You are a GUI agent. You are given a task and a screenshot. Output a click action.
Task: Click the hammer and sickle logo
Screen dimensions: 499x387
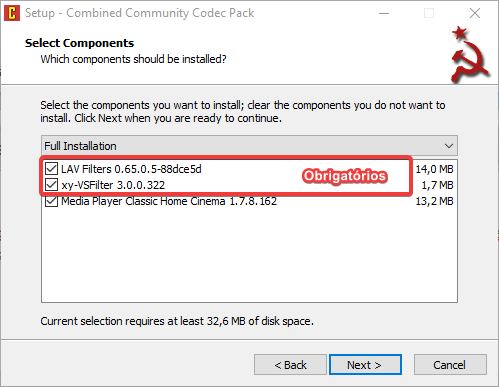[x=470, y=62]
